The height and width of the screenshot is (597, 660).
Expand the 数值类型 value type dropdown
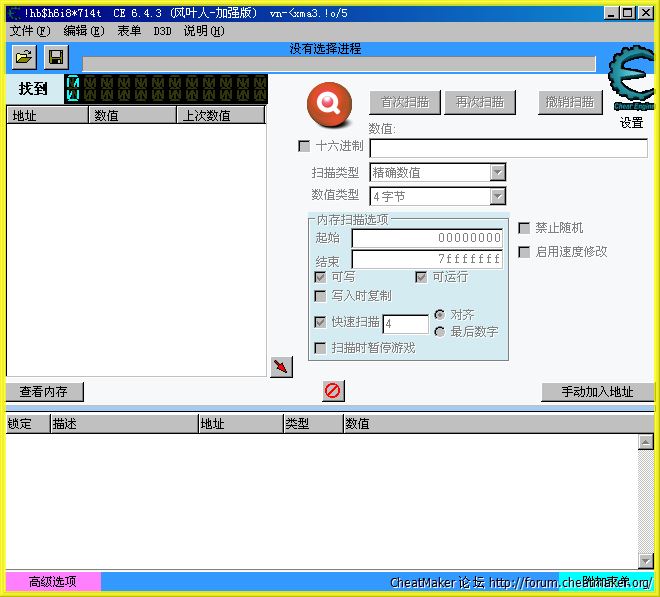click(x=497, y=196)
